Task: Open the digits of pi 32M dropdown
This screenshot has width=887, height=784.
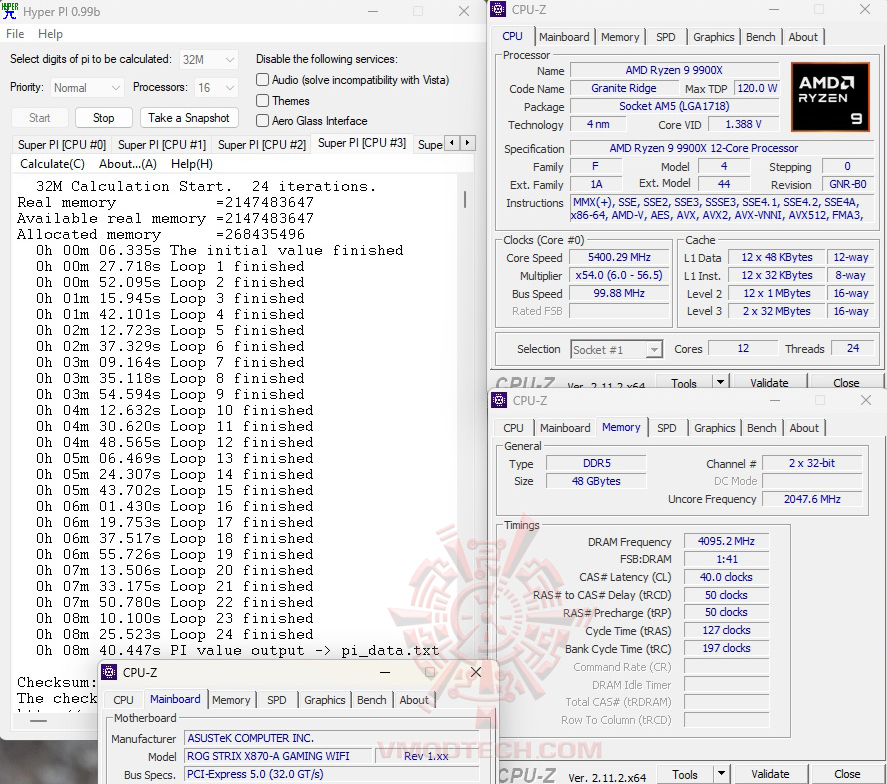Action: [209, 59]
